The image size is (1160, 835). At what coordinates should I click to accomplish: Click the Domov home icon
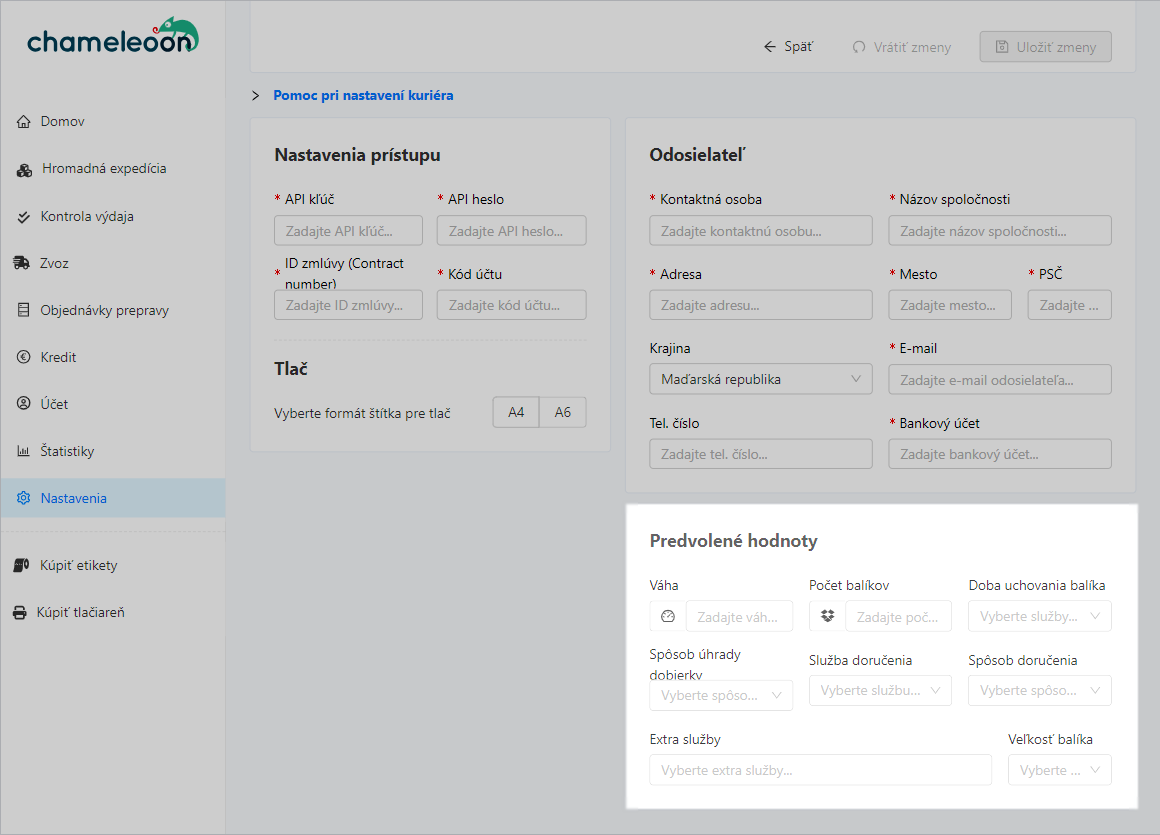[x=24, y=122]
